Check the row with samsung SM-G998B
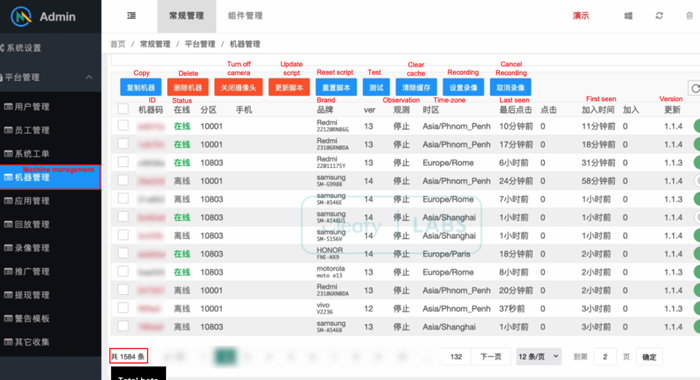 pos(123,180)
